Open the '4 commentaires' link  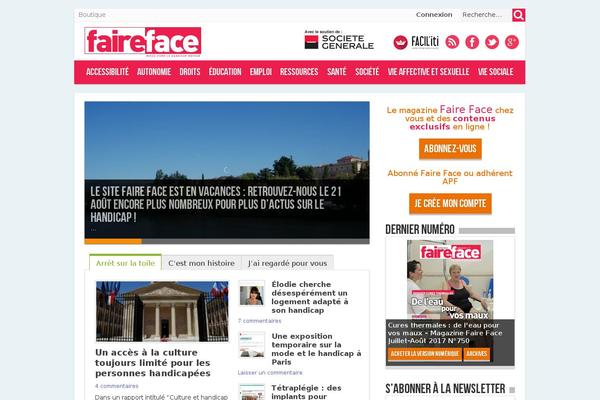117,386
